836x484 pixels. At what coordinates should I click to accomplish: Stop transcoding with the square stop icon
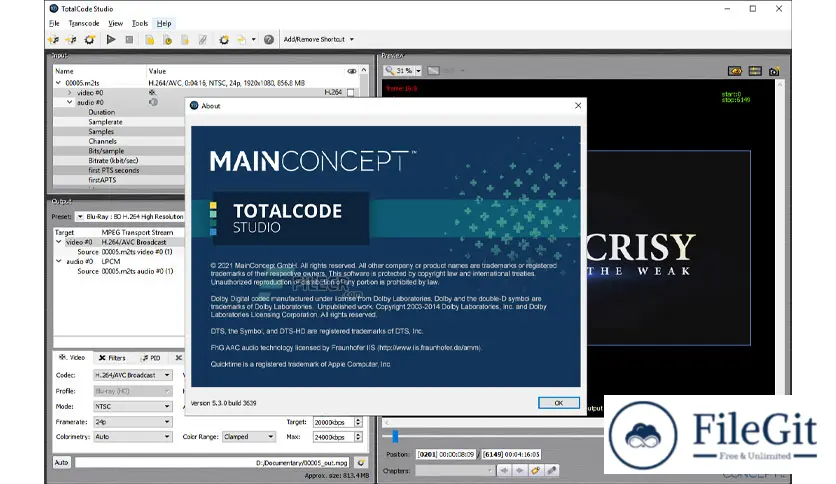click(129, 39)
